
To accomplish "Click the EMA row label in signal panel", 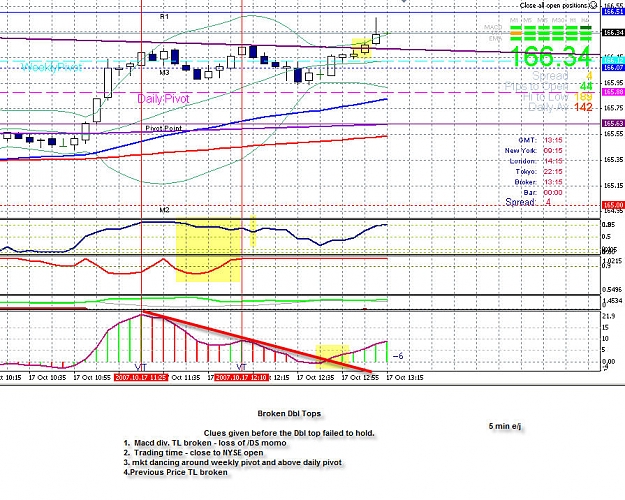I will (x=496, y=39).
